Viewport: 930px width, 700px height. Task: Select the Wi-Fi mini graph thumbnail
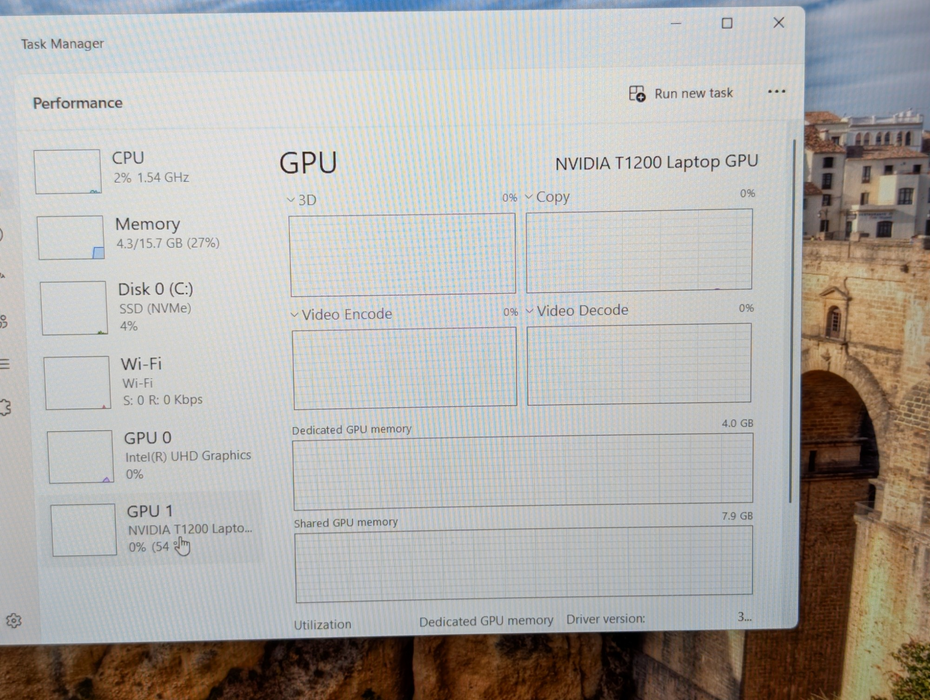tap(77, 383)
